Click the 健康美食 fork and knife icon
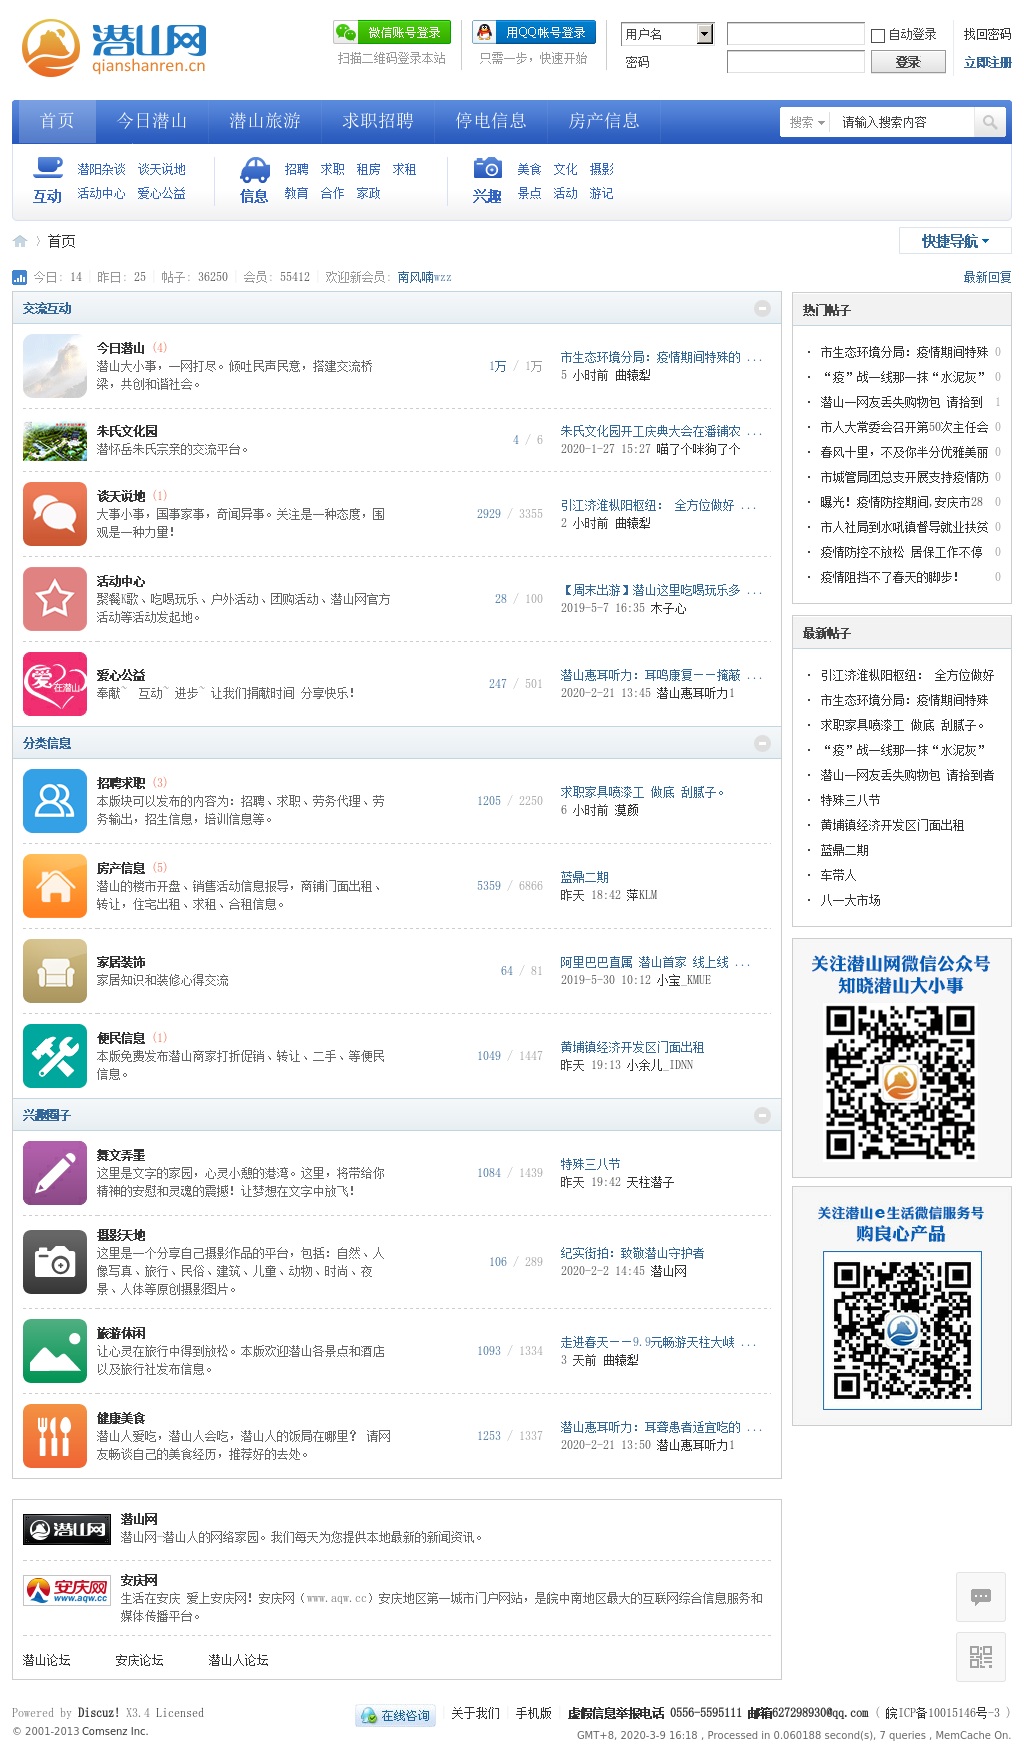1024x1762 pixels. click(55, 1436)
